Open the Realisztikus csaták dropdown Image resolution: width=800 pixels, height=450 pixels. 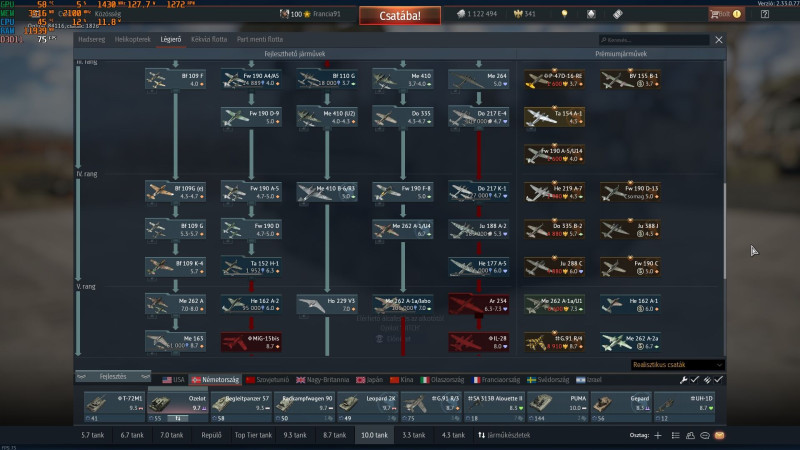click(677, 365)
